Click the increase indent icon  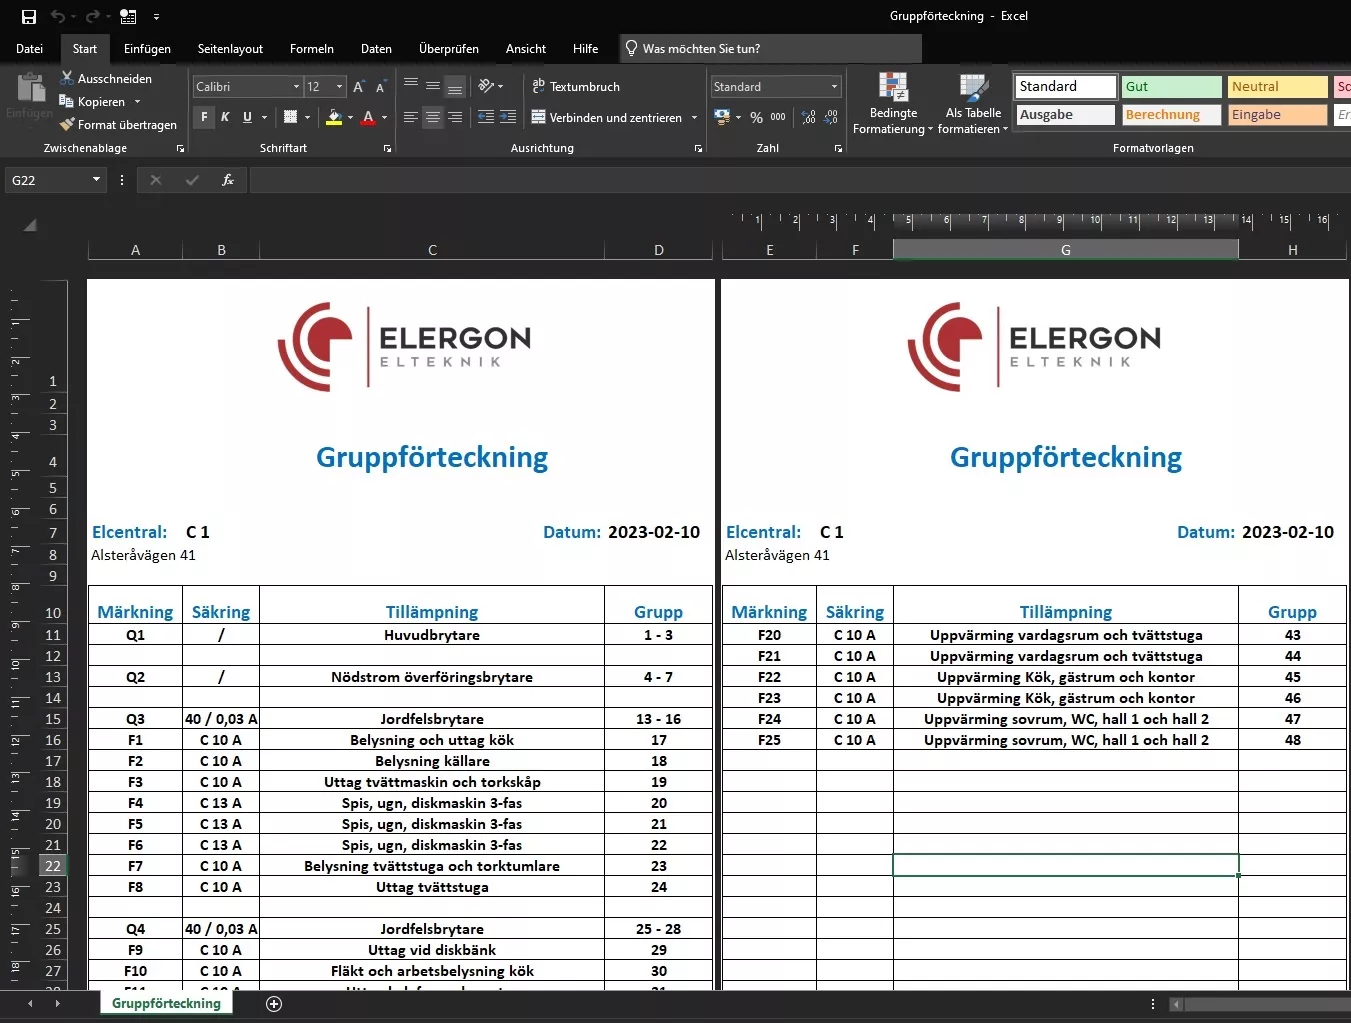(508, 117)
